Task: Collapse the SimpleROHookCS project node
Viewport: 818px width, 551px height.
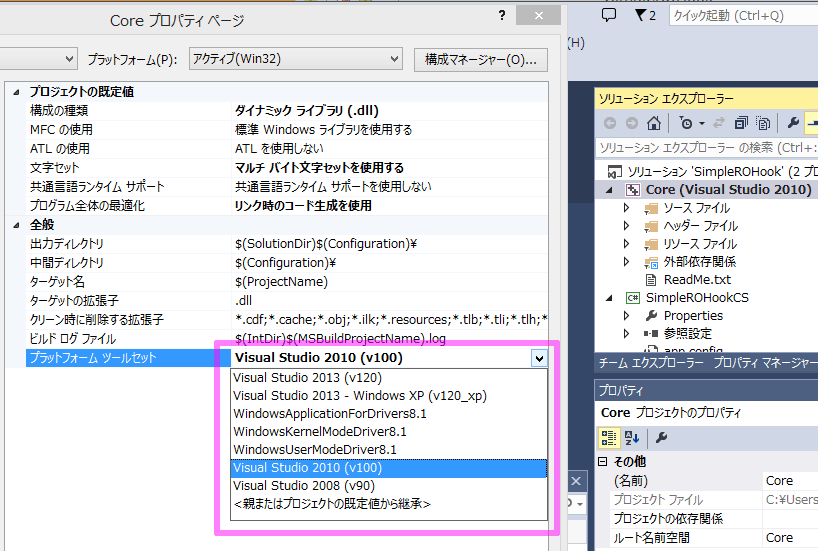Action: click(x=609, y=298)
